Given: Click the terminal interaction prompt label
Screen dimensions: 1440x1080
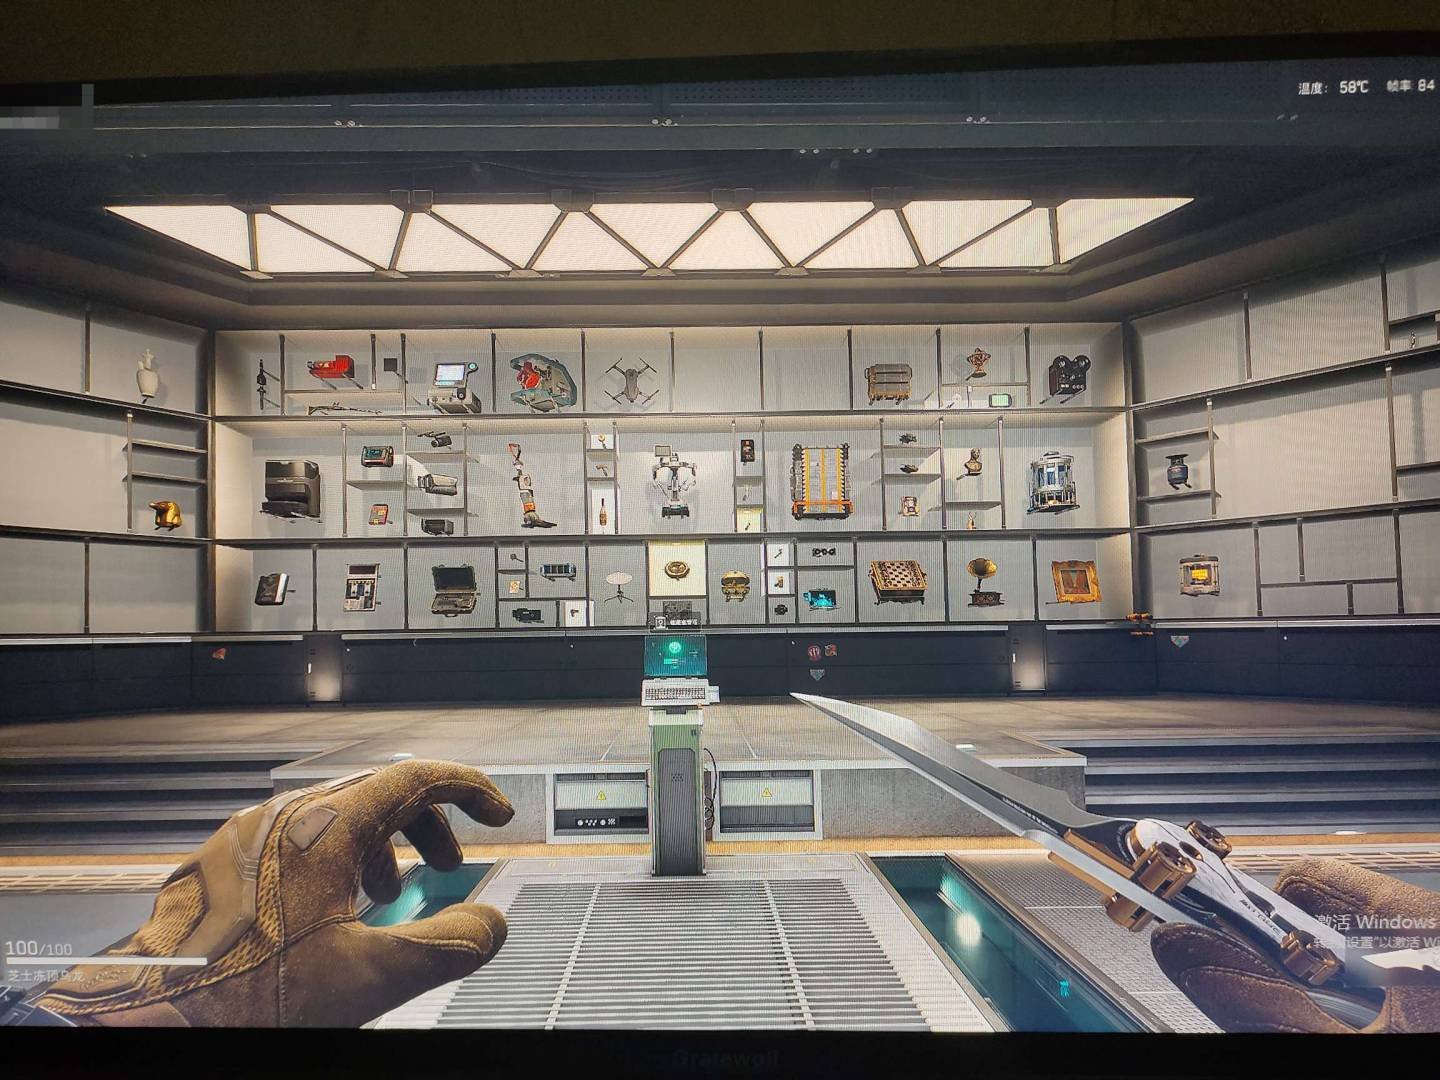Looking at the screenshot, I should click(x=679, y=621).
